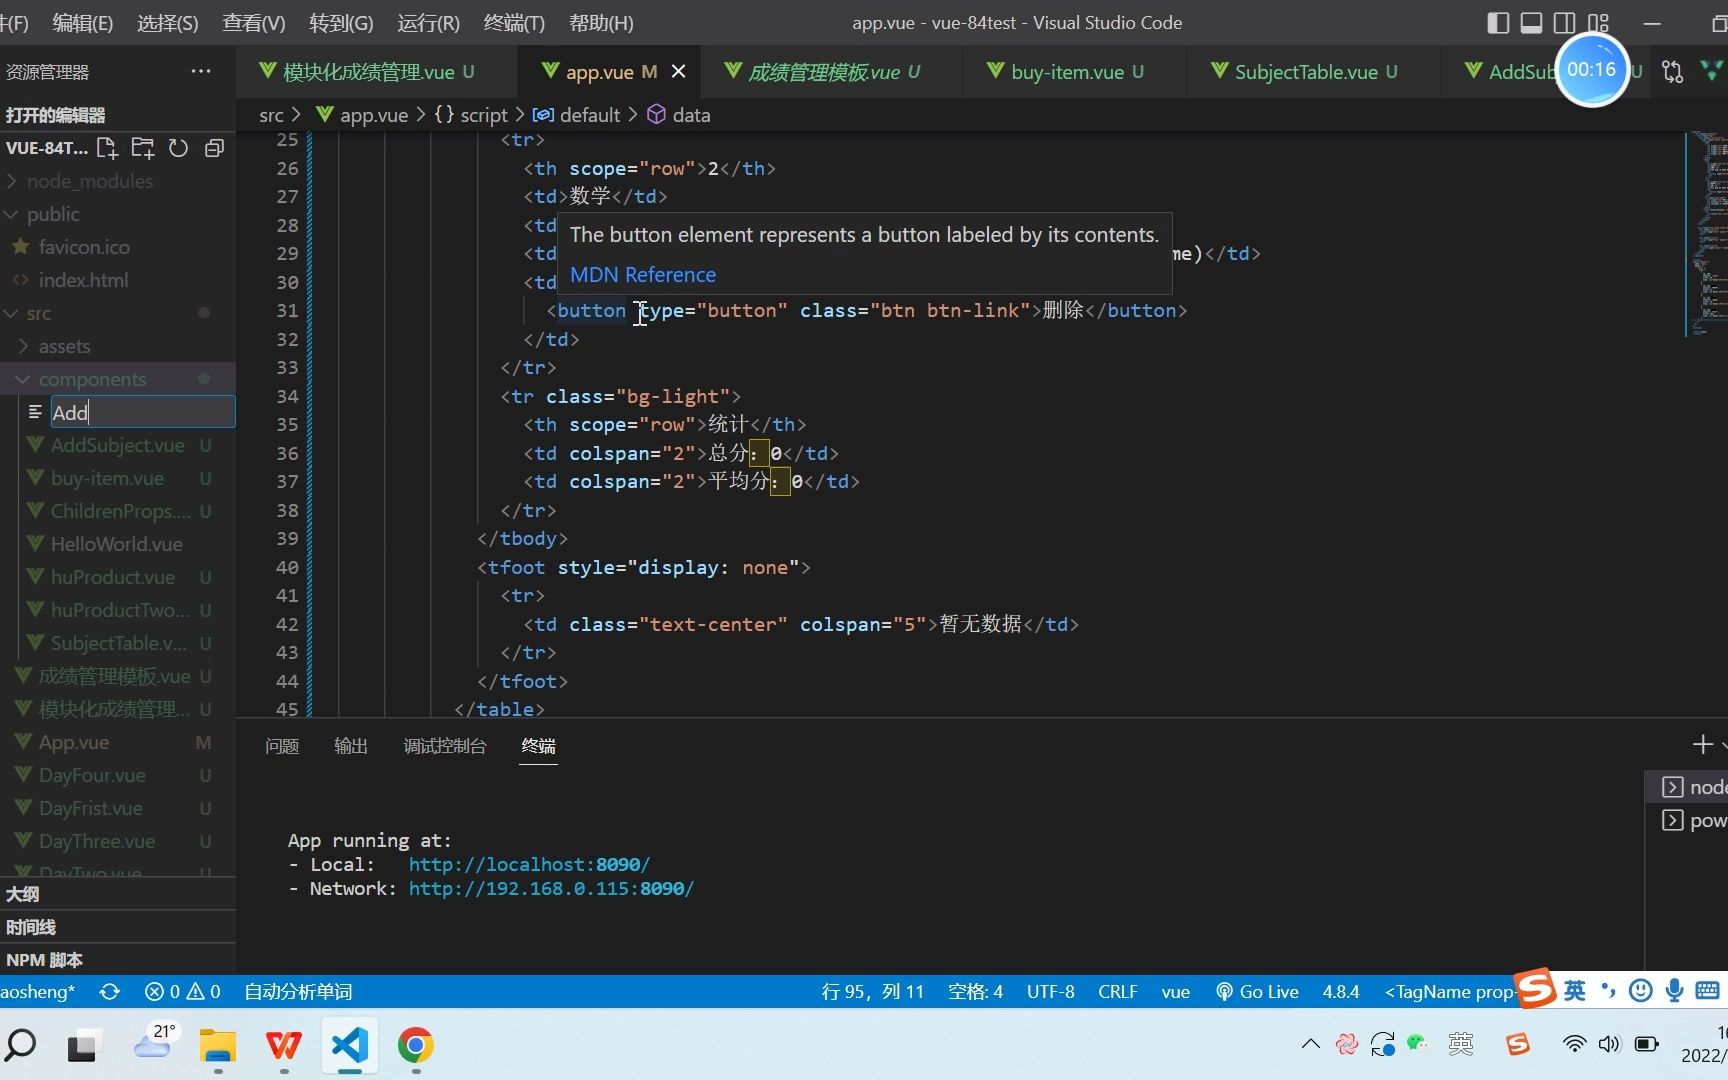
Task: Open Google Chrome from taskbar
Action: pos(415,1045)
